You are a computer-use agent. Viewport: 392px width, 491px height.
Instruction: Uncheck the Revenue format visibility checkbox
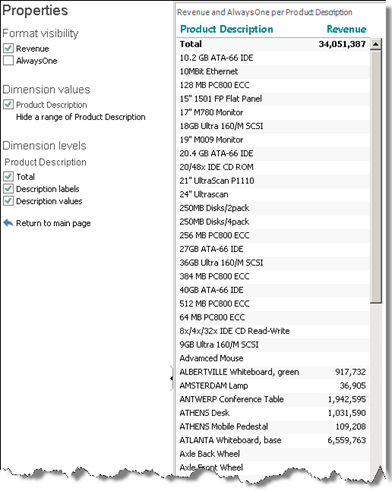(x=8, y=48)
